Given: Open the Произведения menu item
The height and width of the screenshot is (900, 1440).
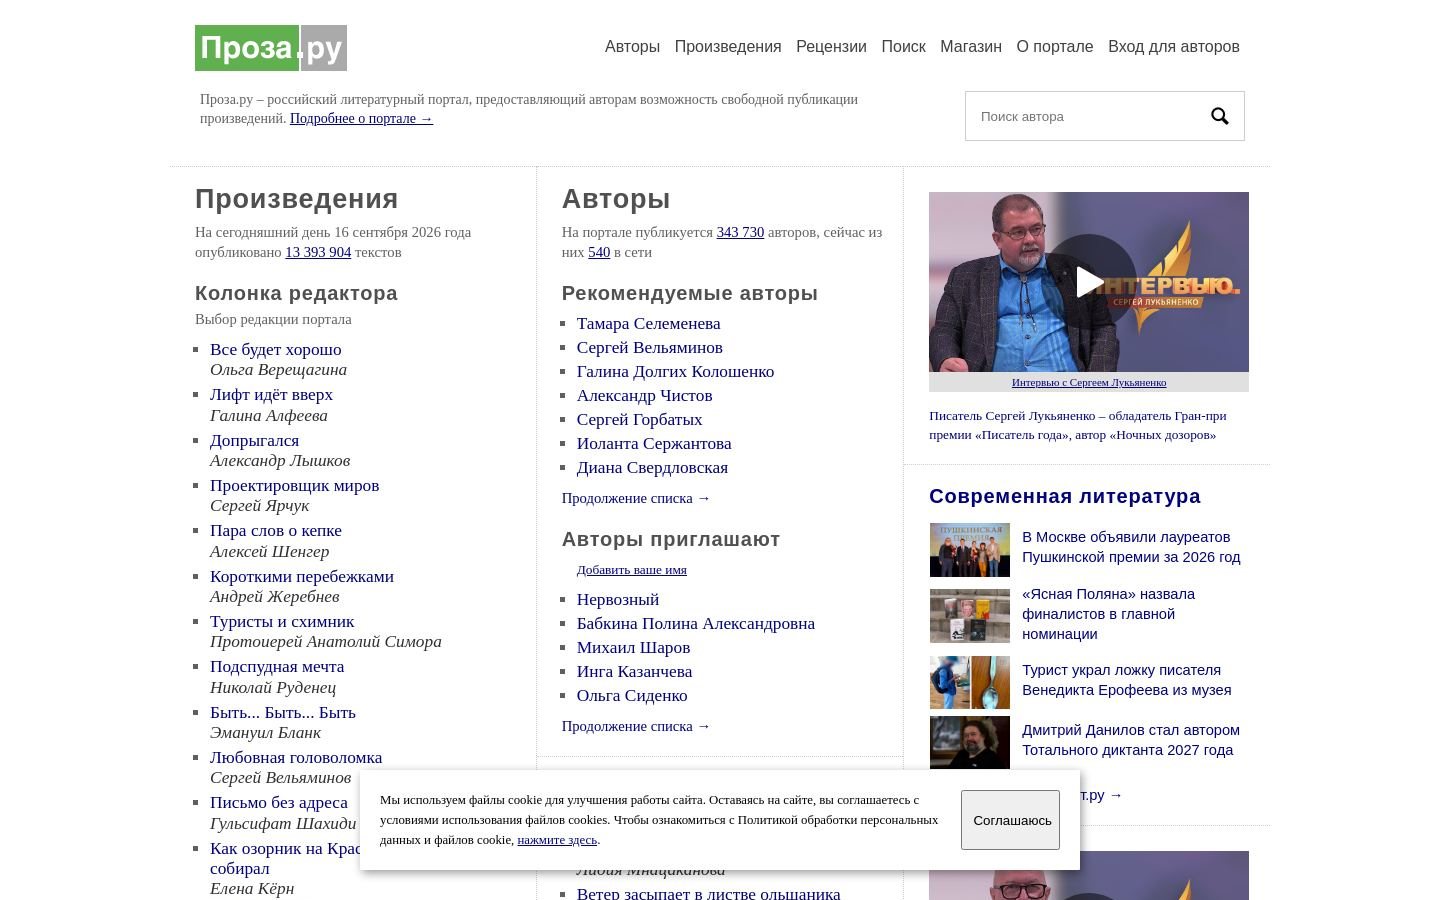Looking at the screenshot, I should pos(728,46).
